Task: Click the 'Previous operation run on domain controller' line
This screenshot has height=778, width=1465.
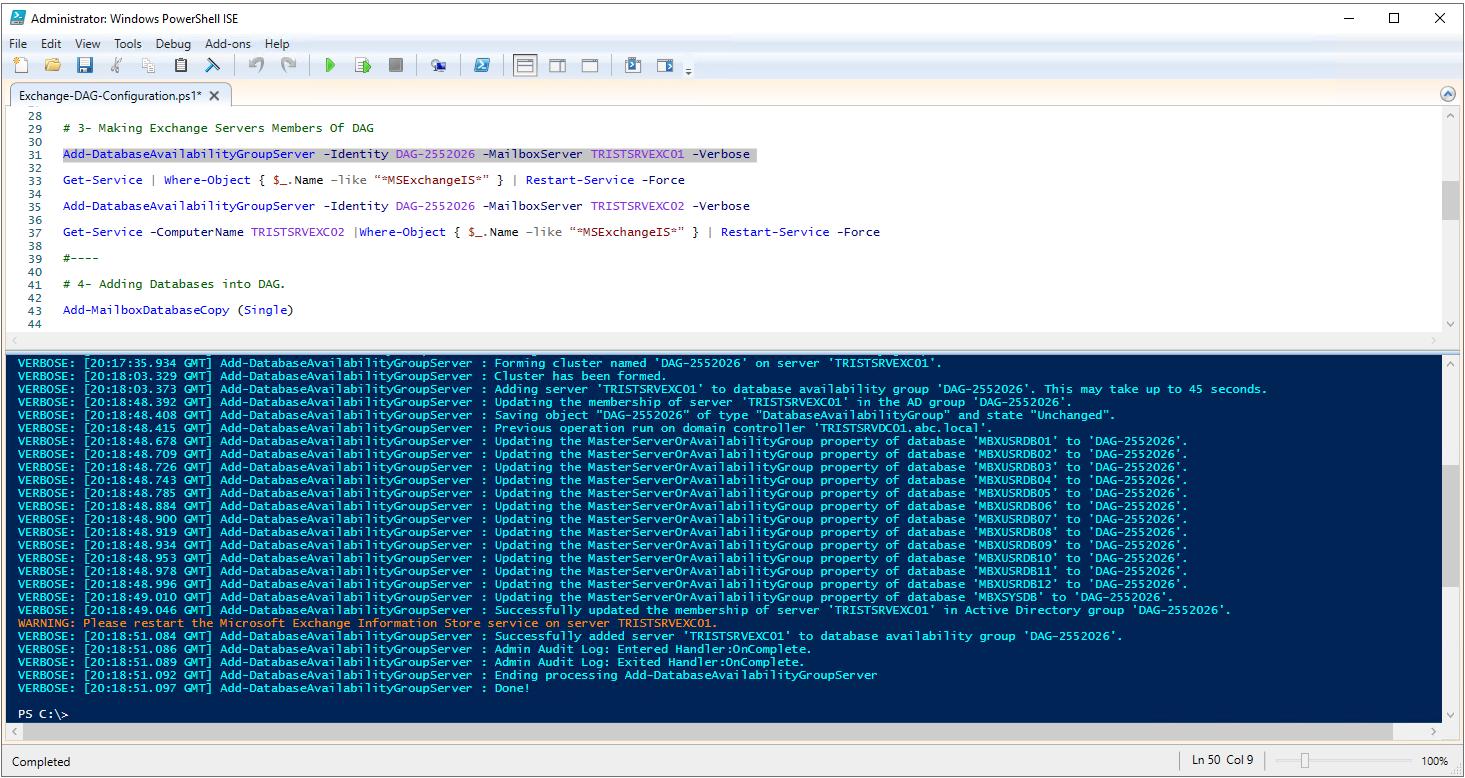Action: tap(505, 428)
